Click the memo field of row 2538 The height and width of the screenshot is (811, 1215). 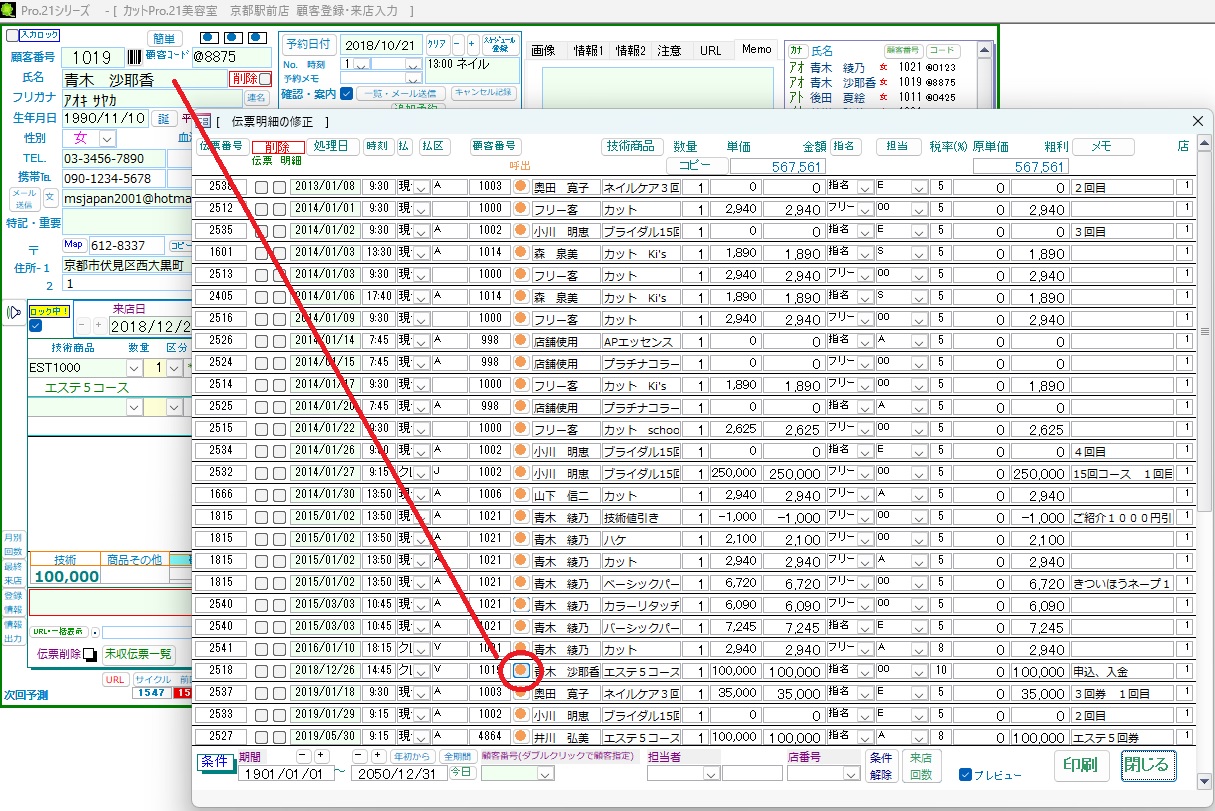1121,187
